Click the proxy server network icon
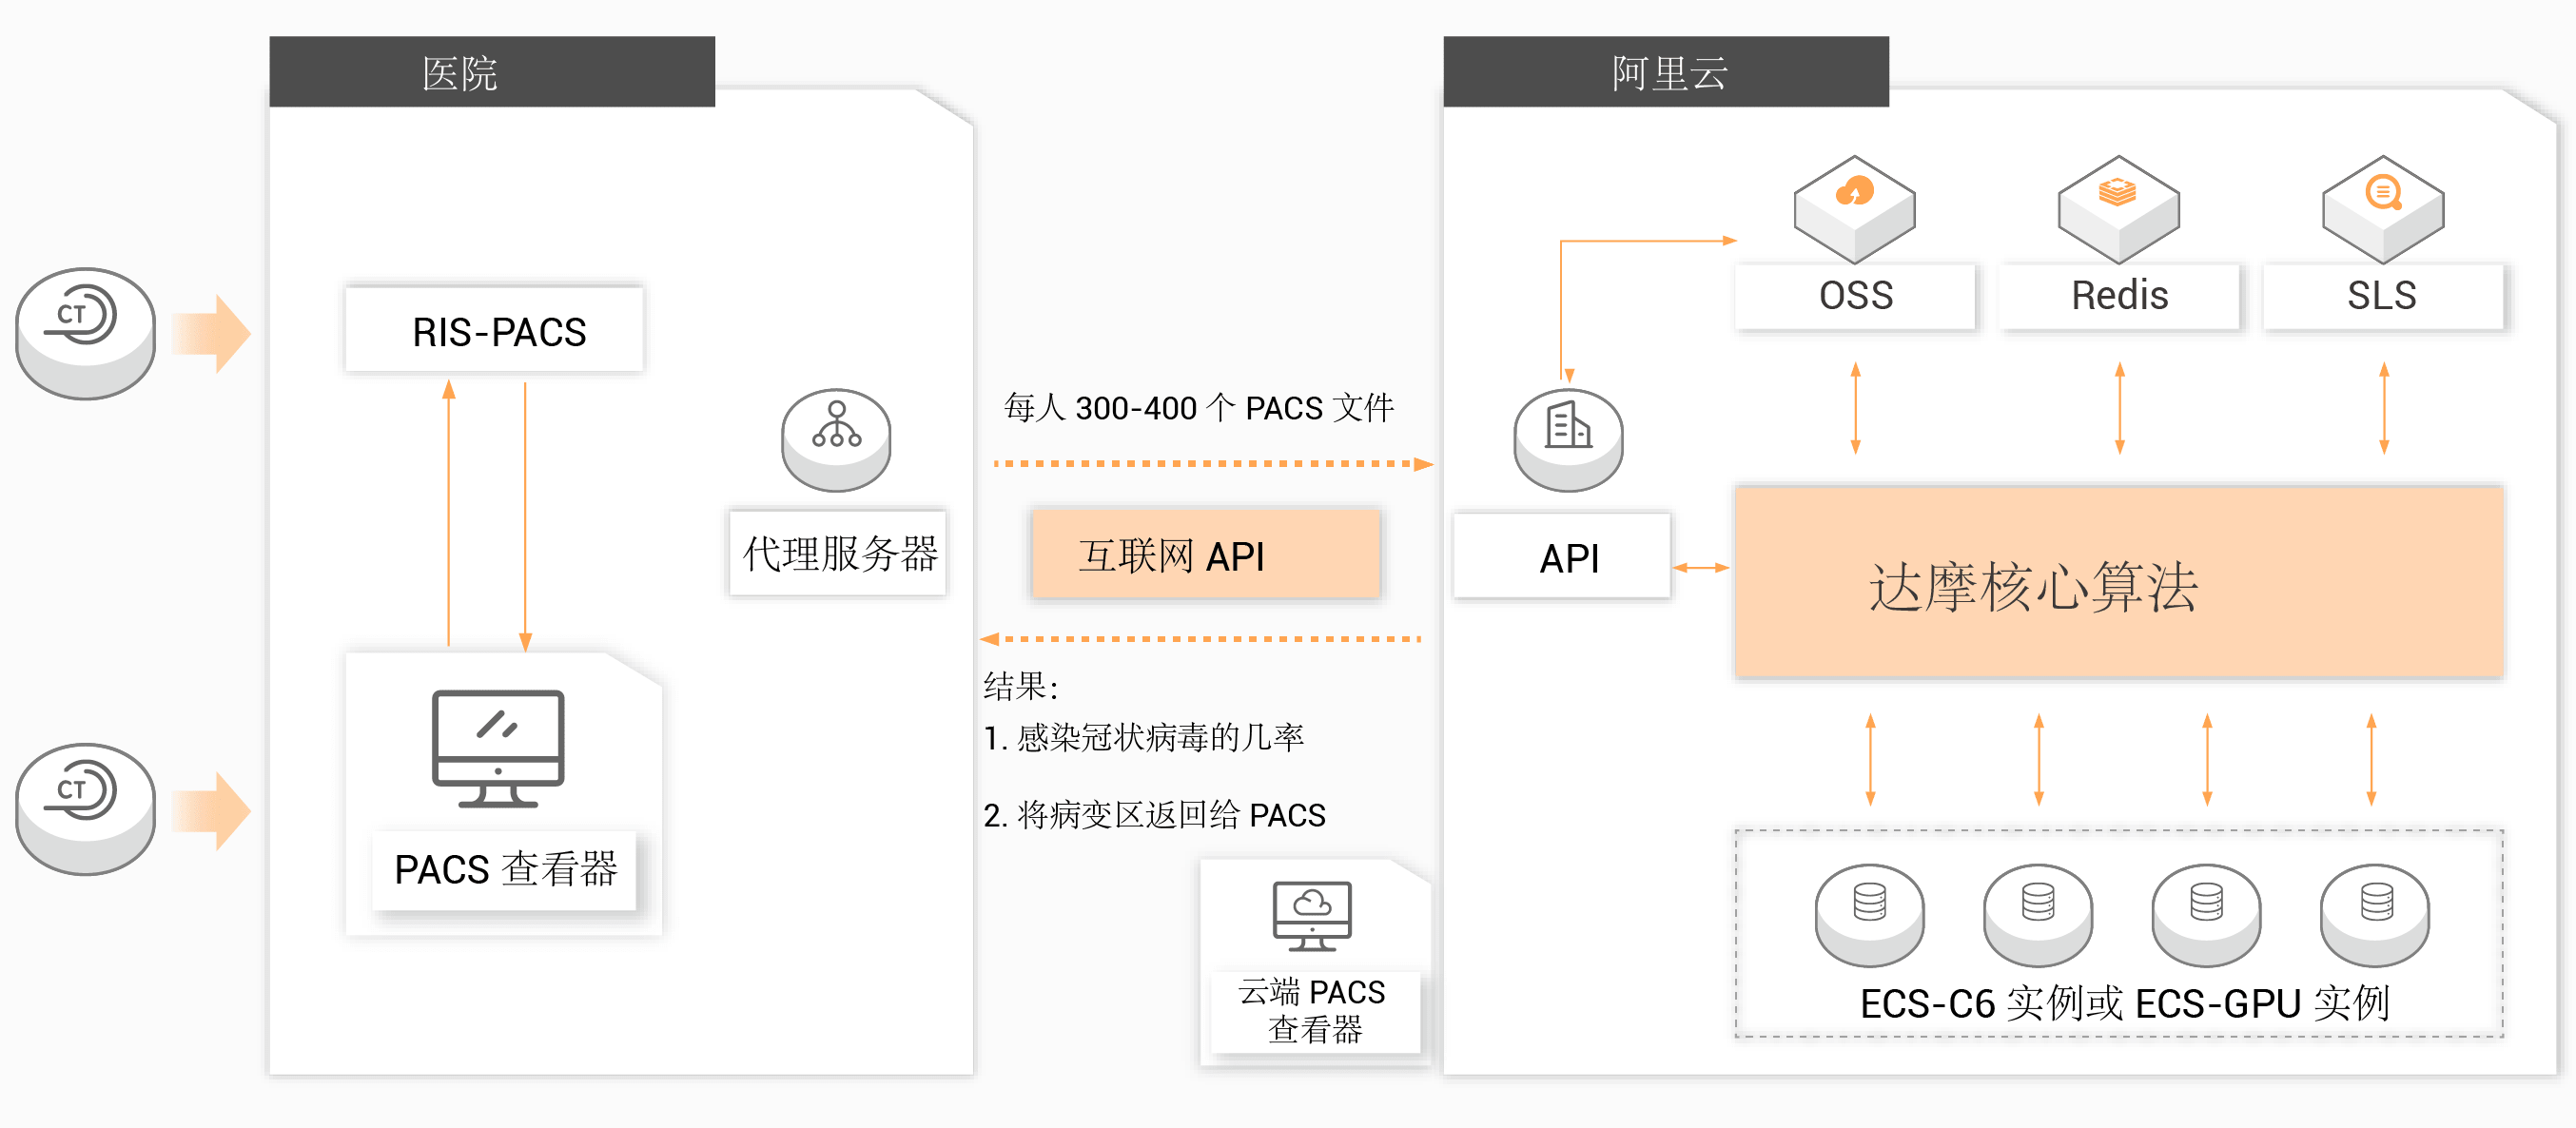This screenshot has height=1128, width=2576. coord(836,438)
